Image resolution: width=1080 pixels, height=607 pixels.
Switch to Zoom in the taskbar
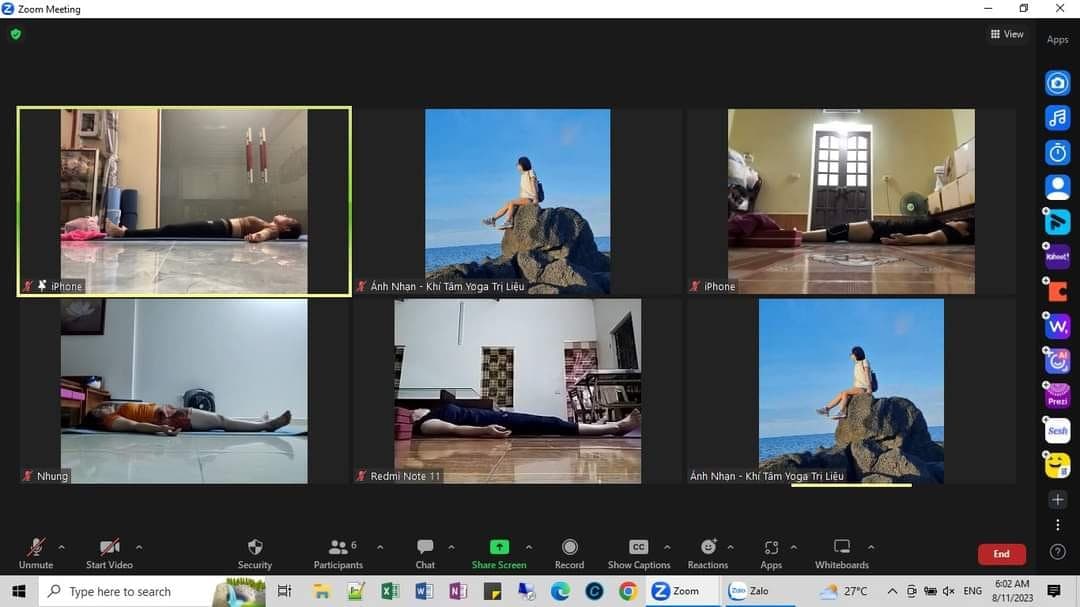coord(682,591)
